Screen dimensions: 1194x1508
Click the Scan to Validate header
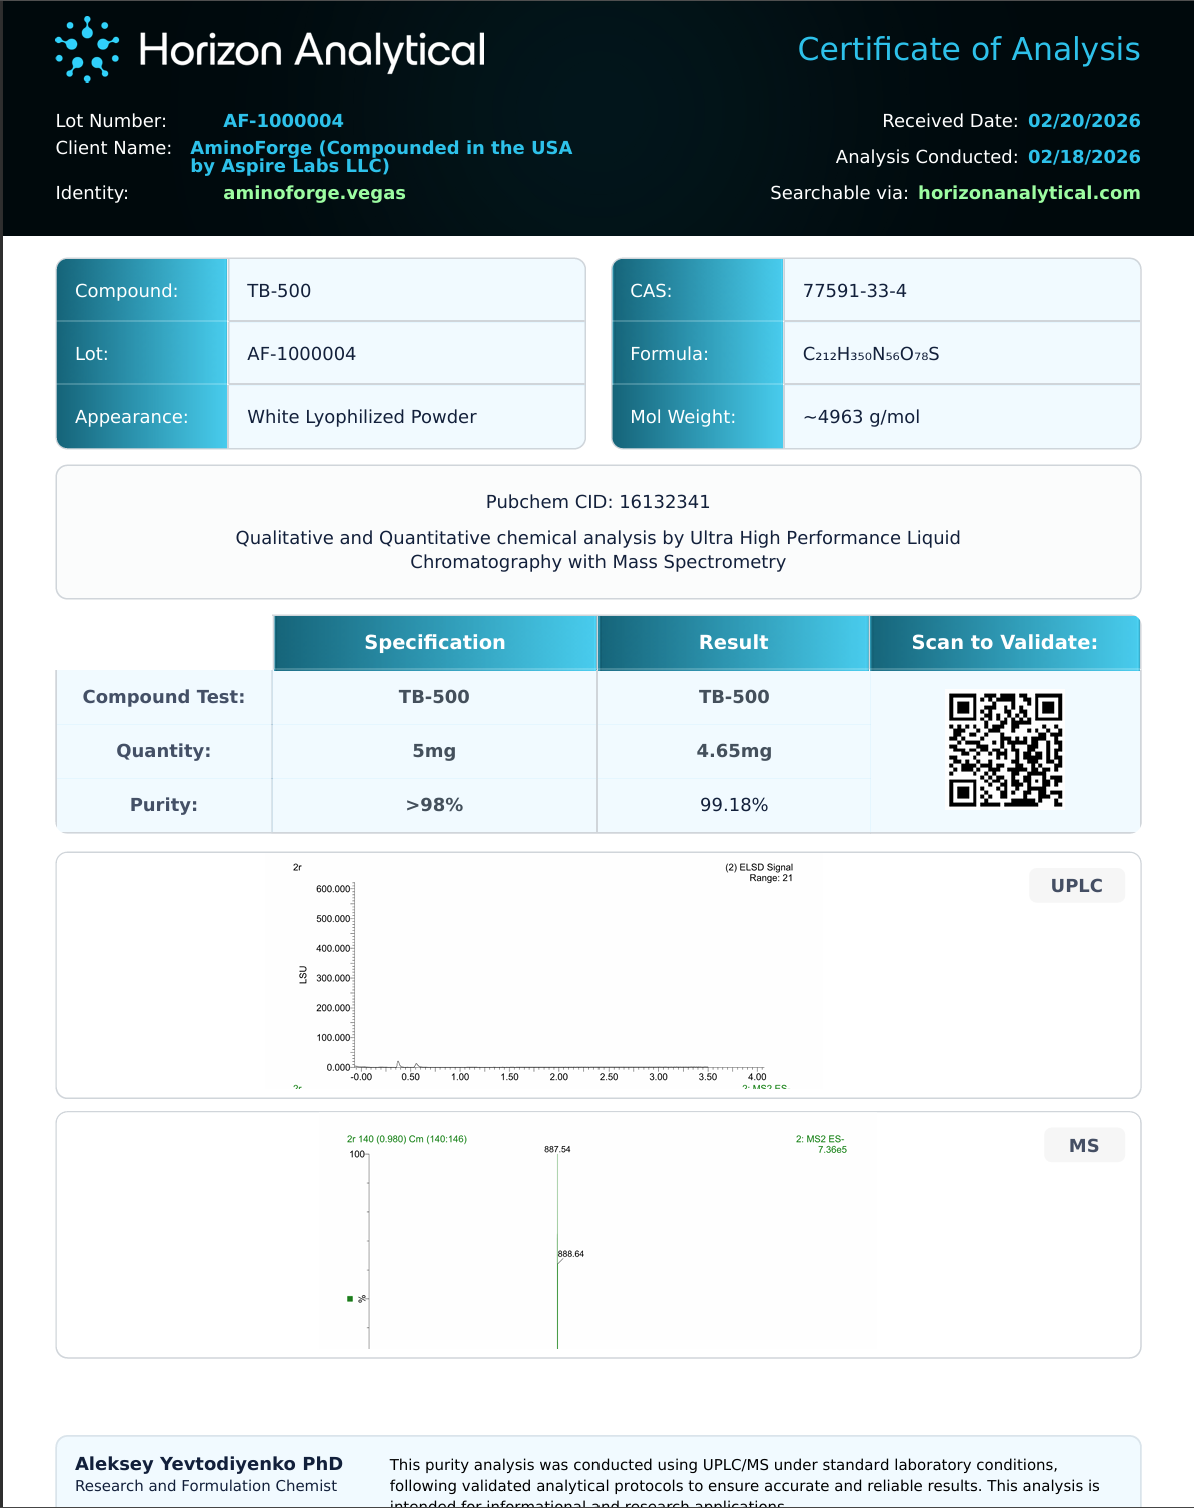point(1005,642)
